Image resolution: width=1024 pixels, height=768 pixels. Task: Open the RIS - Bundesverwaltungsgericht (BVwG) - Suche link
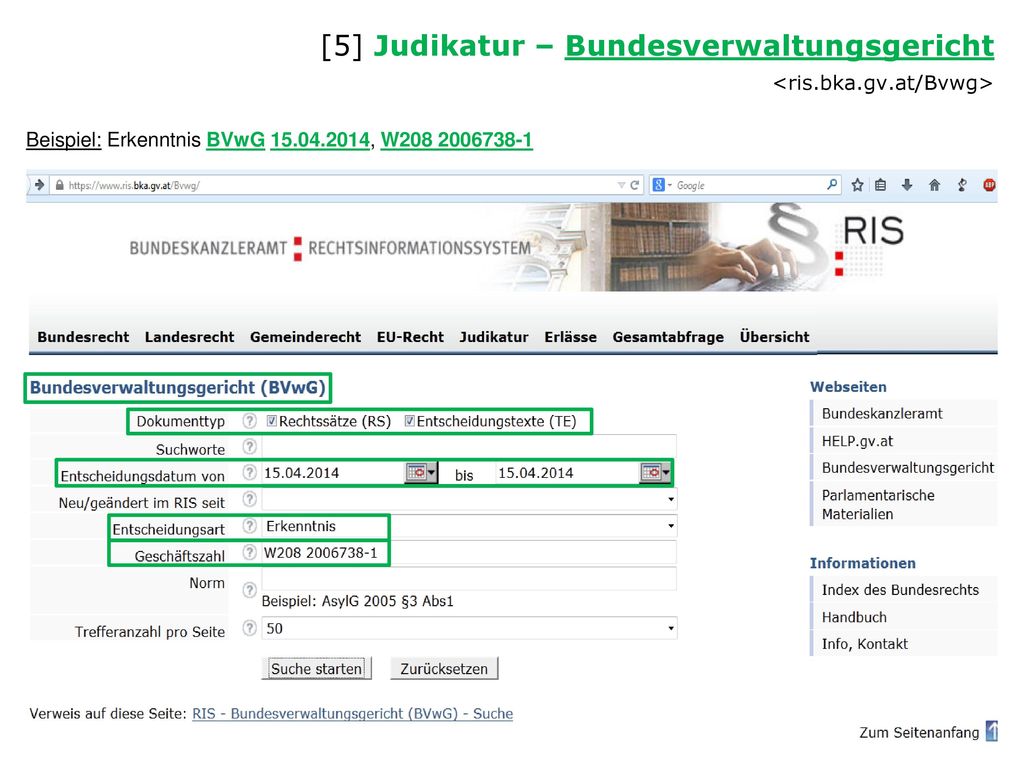click(x=353, y=714)
